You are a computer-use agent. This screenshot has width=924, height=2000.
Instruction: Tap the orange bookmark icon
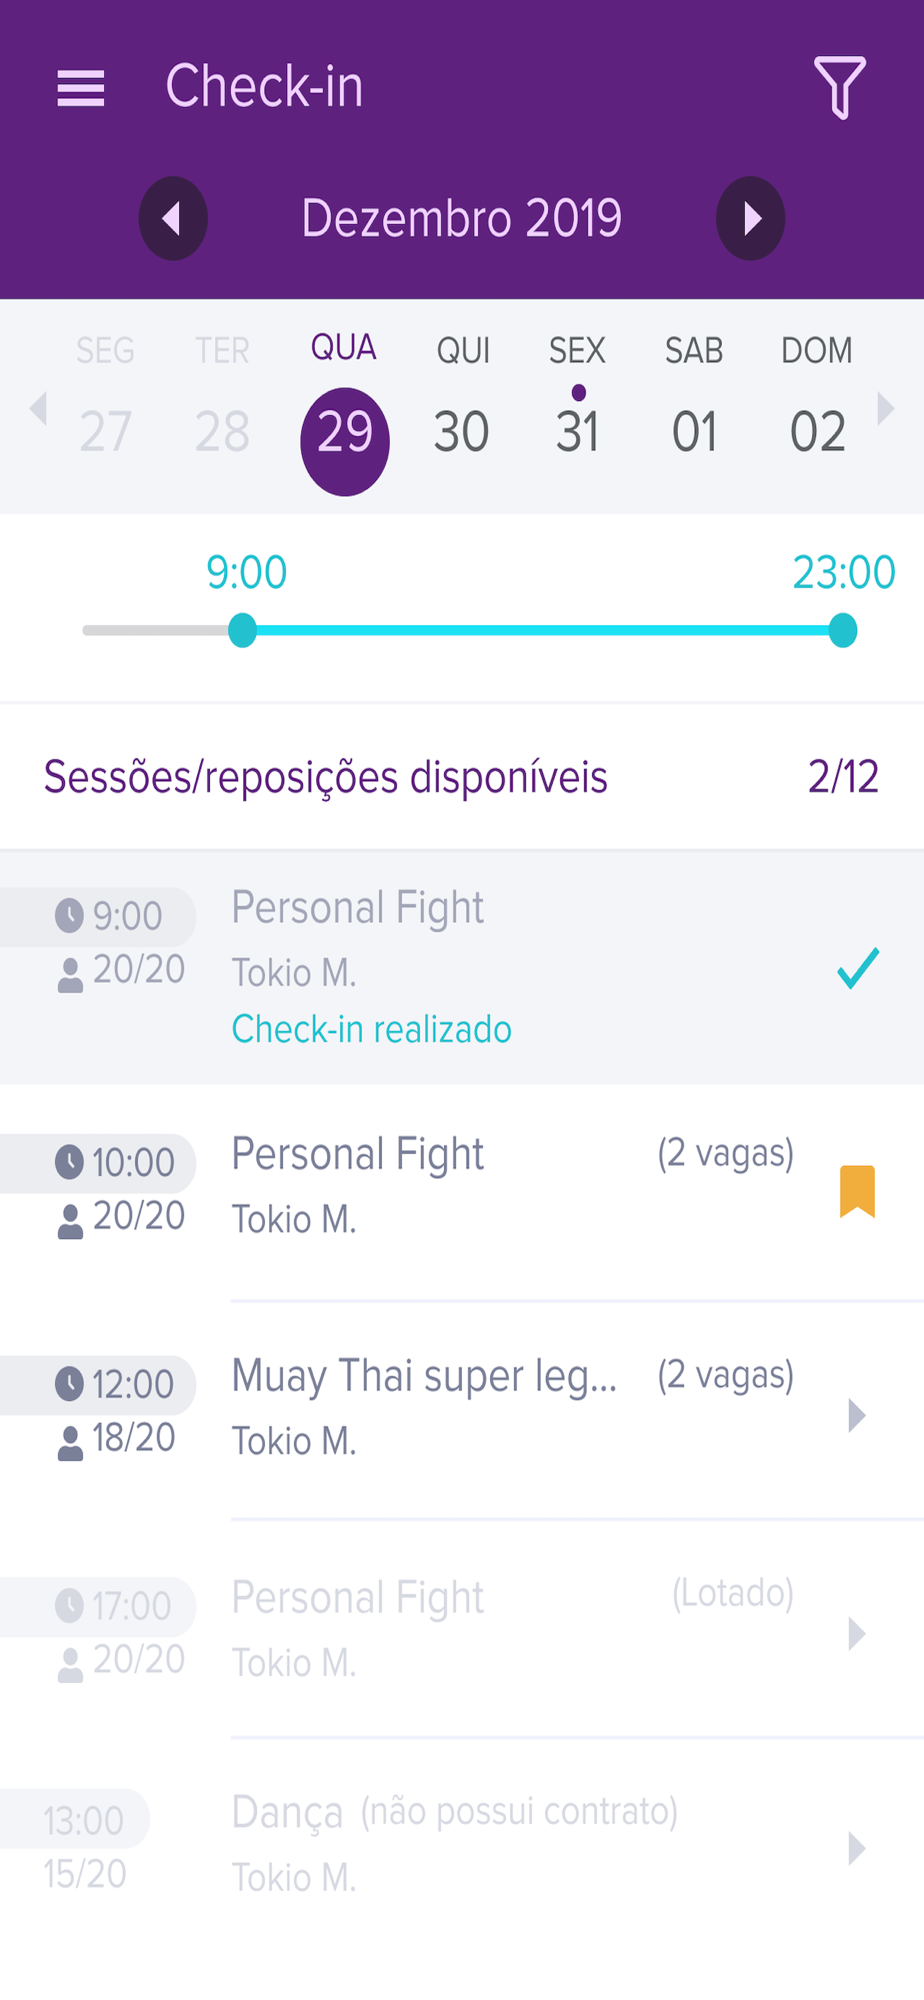pyautogui.click(x=857, y=1191)
